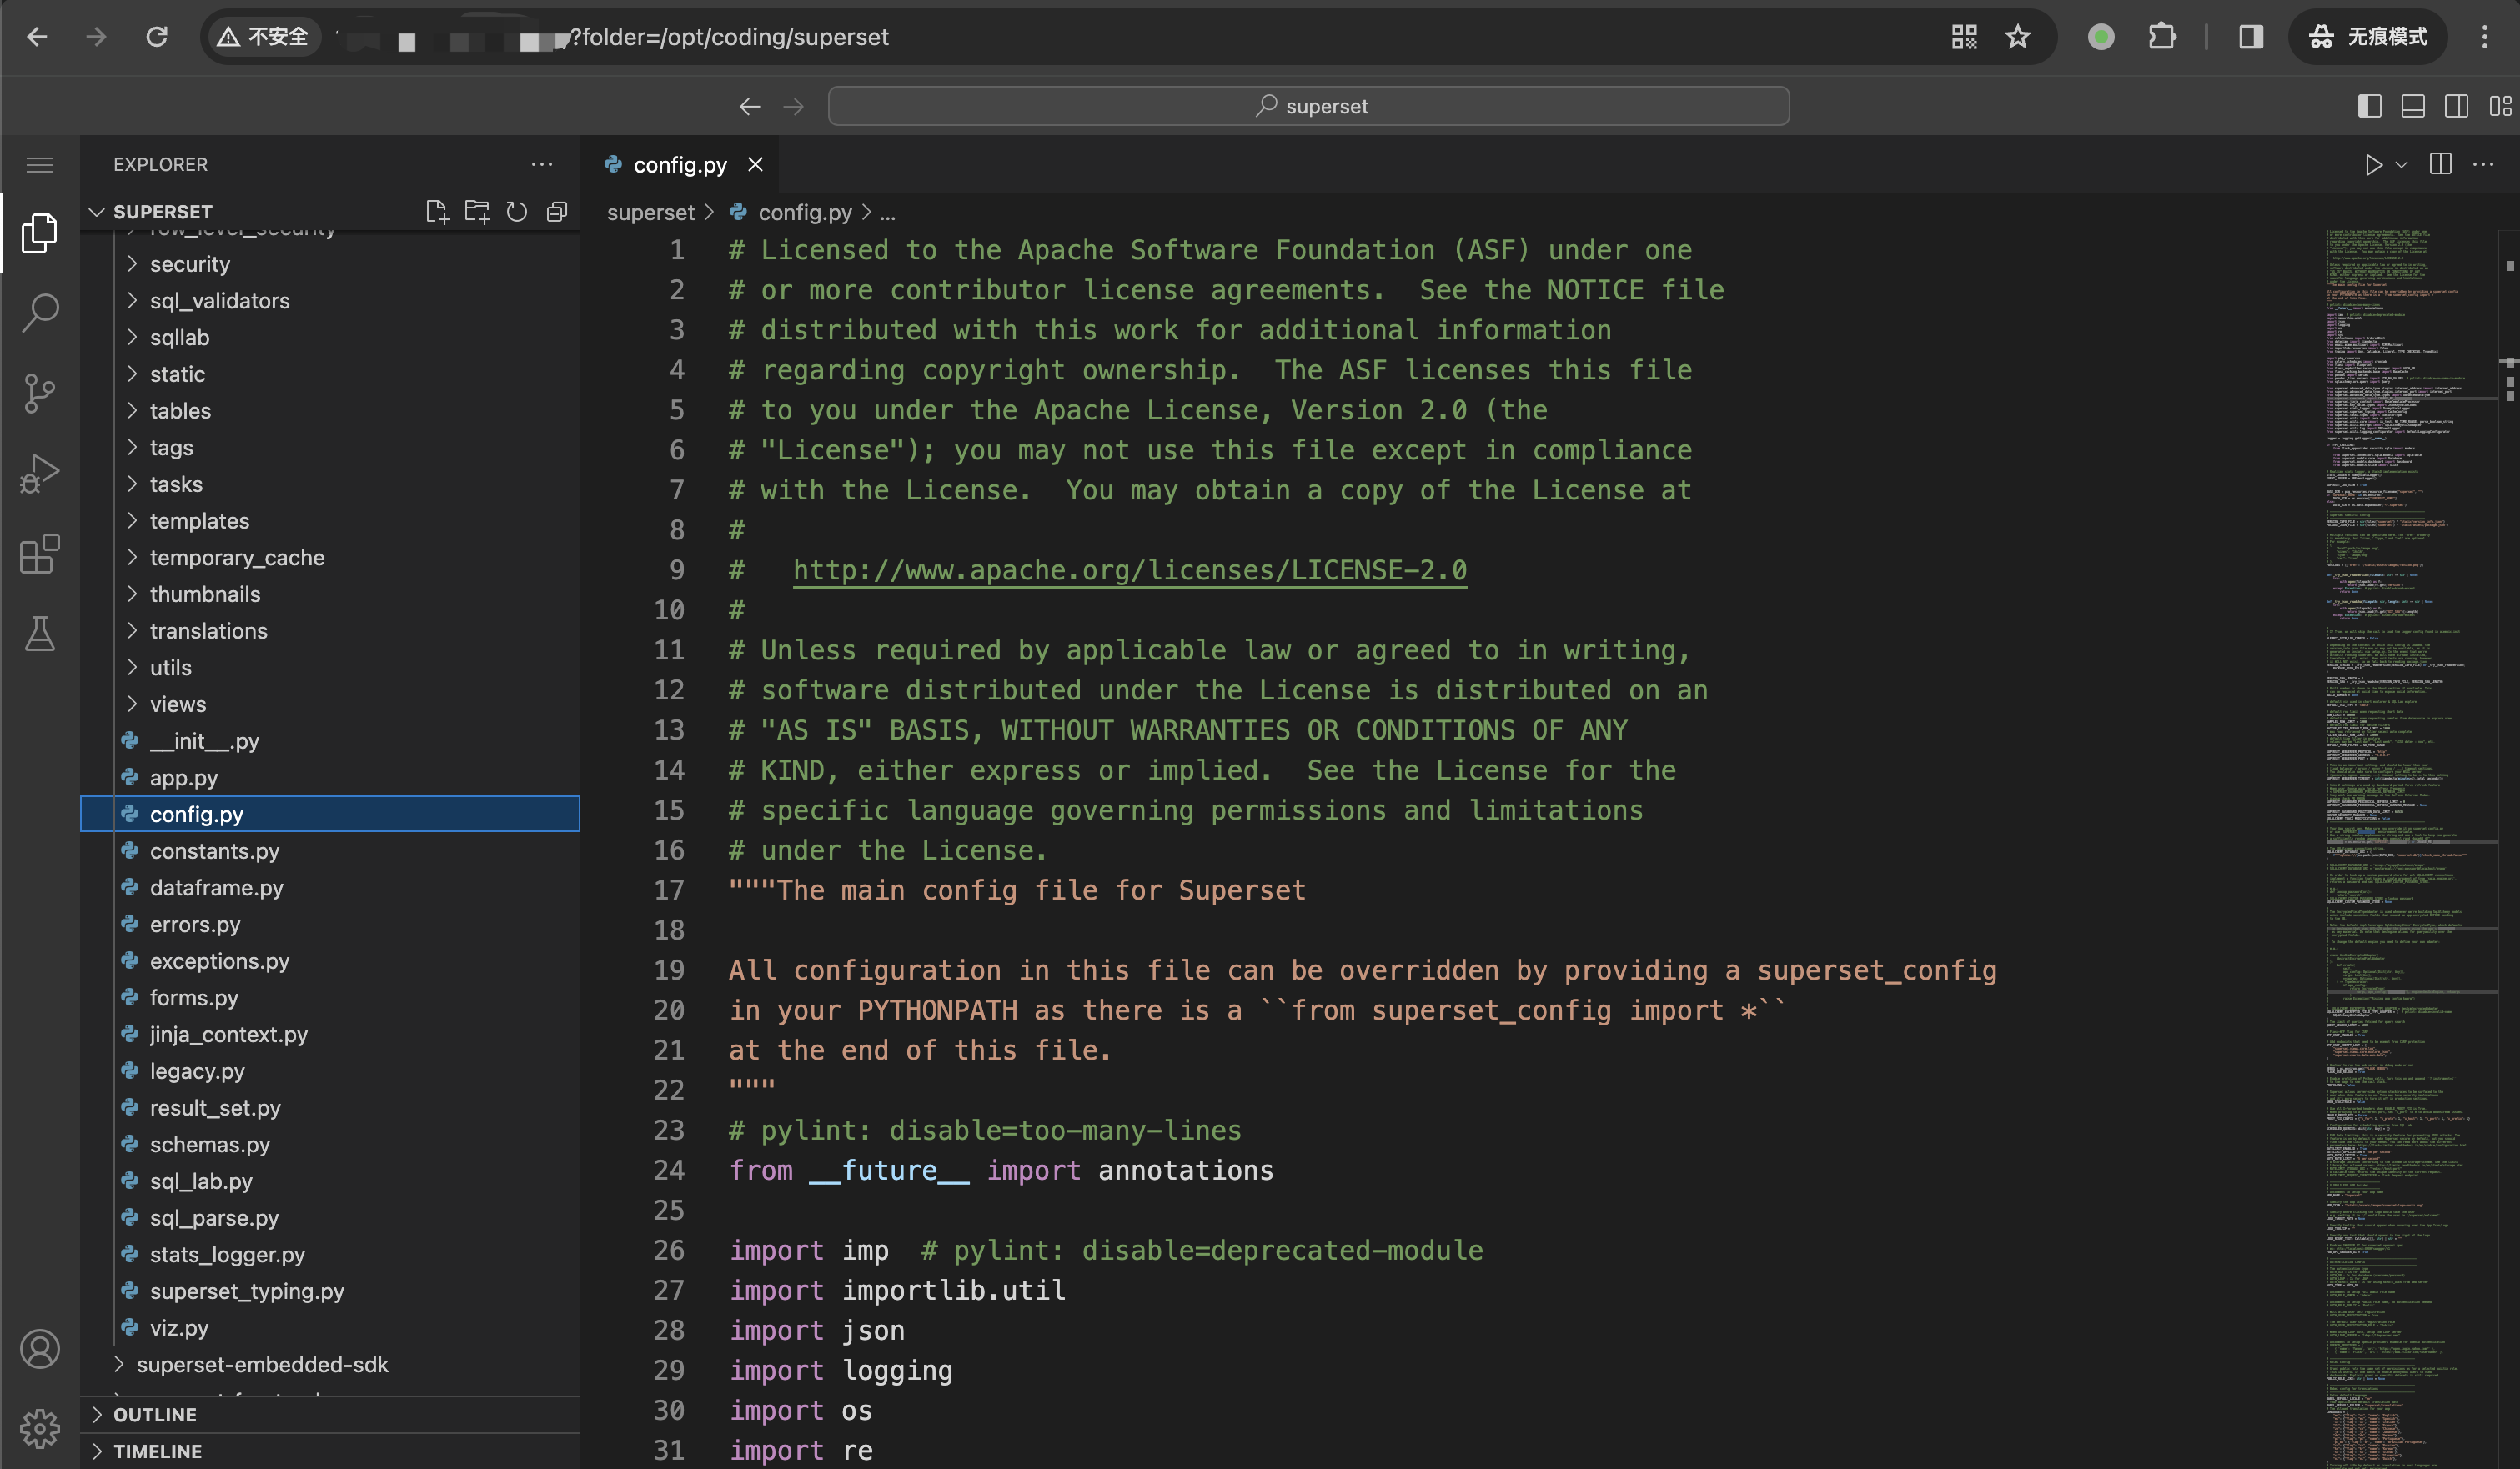Open Run and Debug view

pos(40,473)
